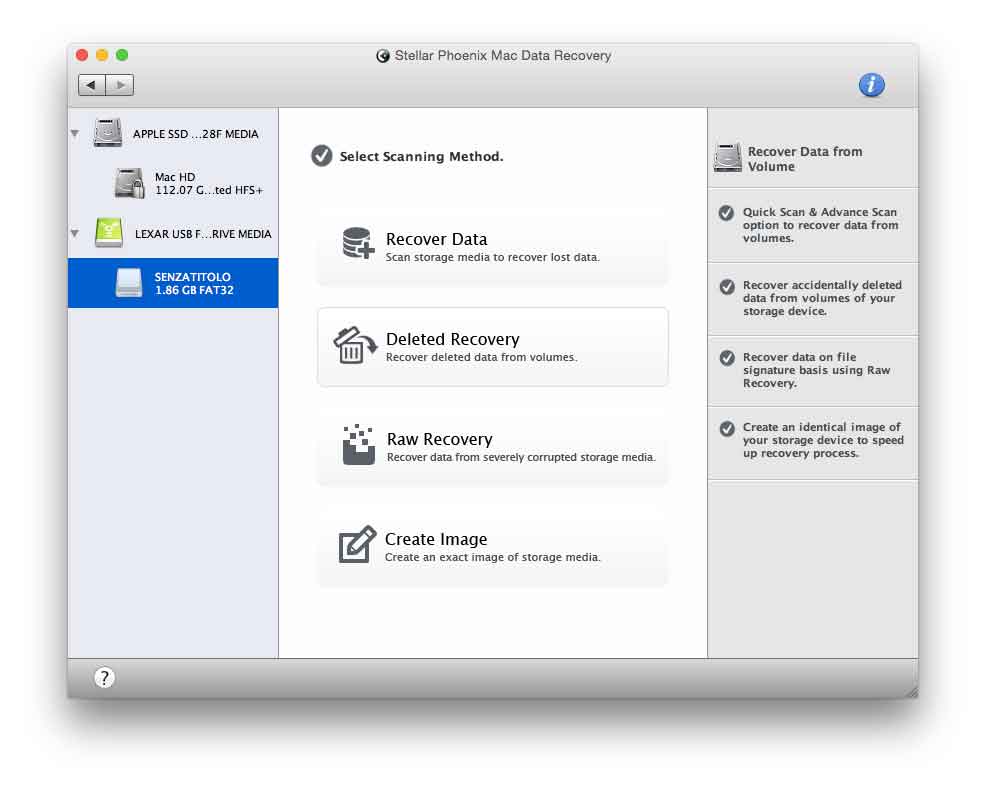
Task: Open help via question mark icon
Action: 104,678
